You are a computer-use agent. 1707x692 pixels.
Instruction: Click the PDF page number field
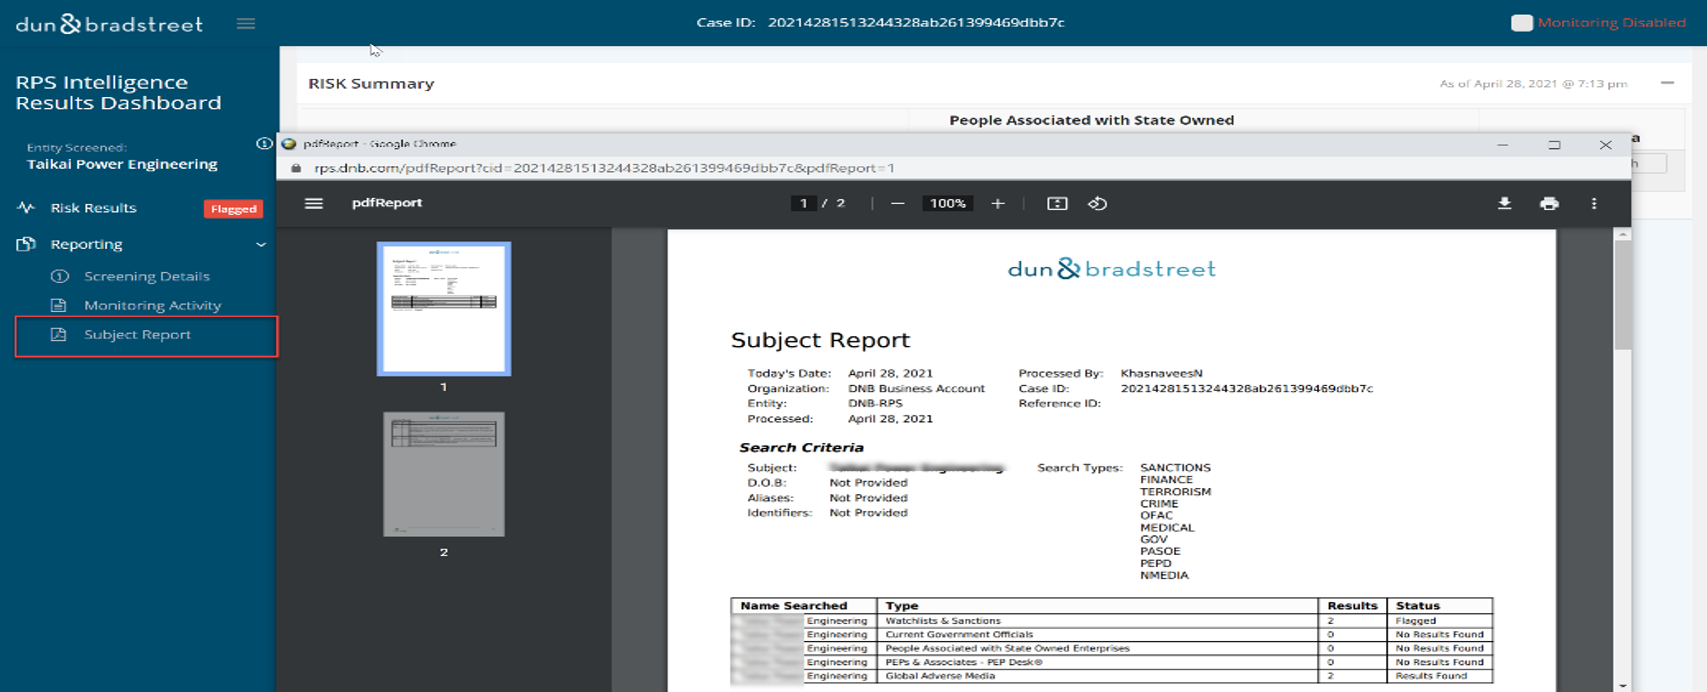pyautogui.click(x=803, y=203)
